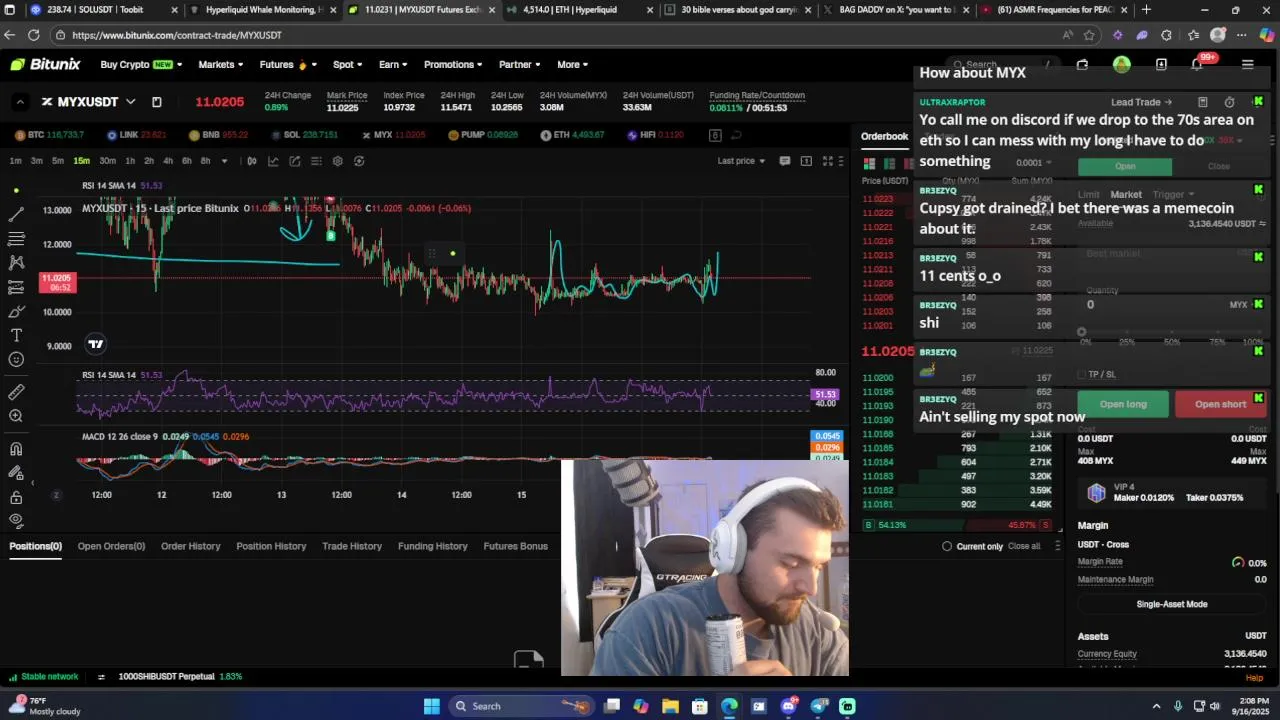Switch to Order History tab
The height and width of the screenshot is (720, 1280).
click(x=190, y=546)
